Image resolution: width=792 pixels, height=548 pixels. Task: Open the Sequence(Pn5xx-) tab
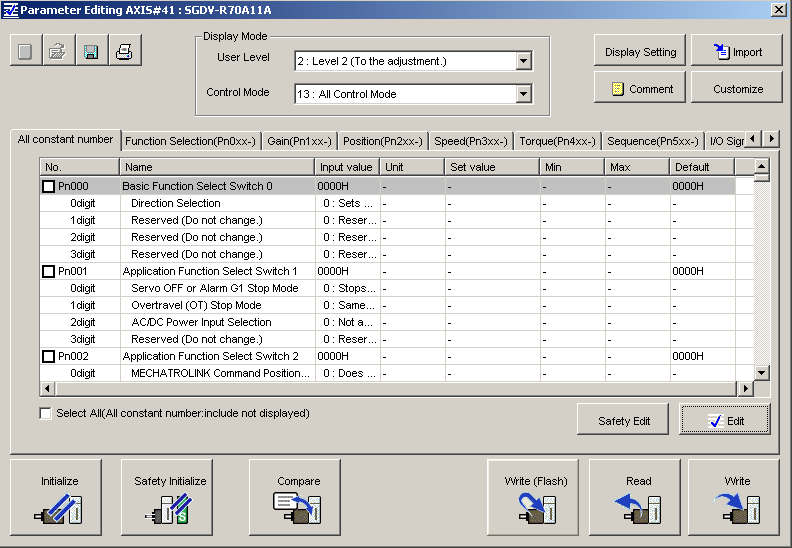(653, 141)
